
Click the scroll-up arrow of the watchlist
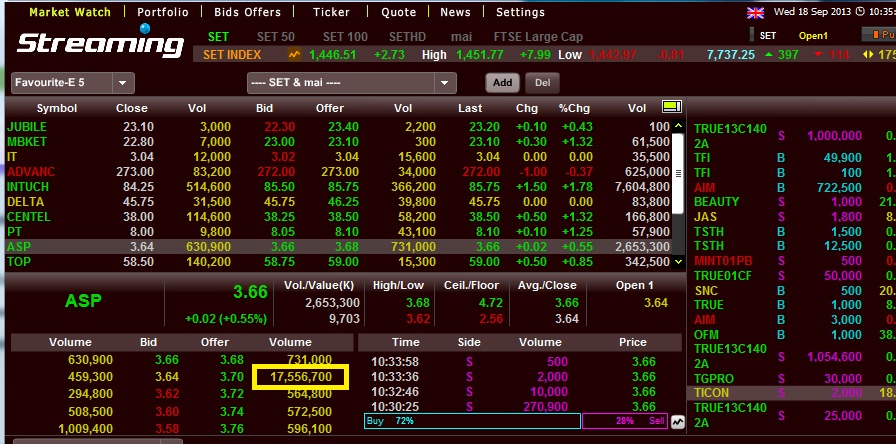pos(678,126)
